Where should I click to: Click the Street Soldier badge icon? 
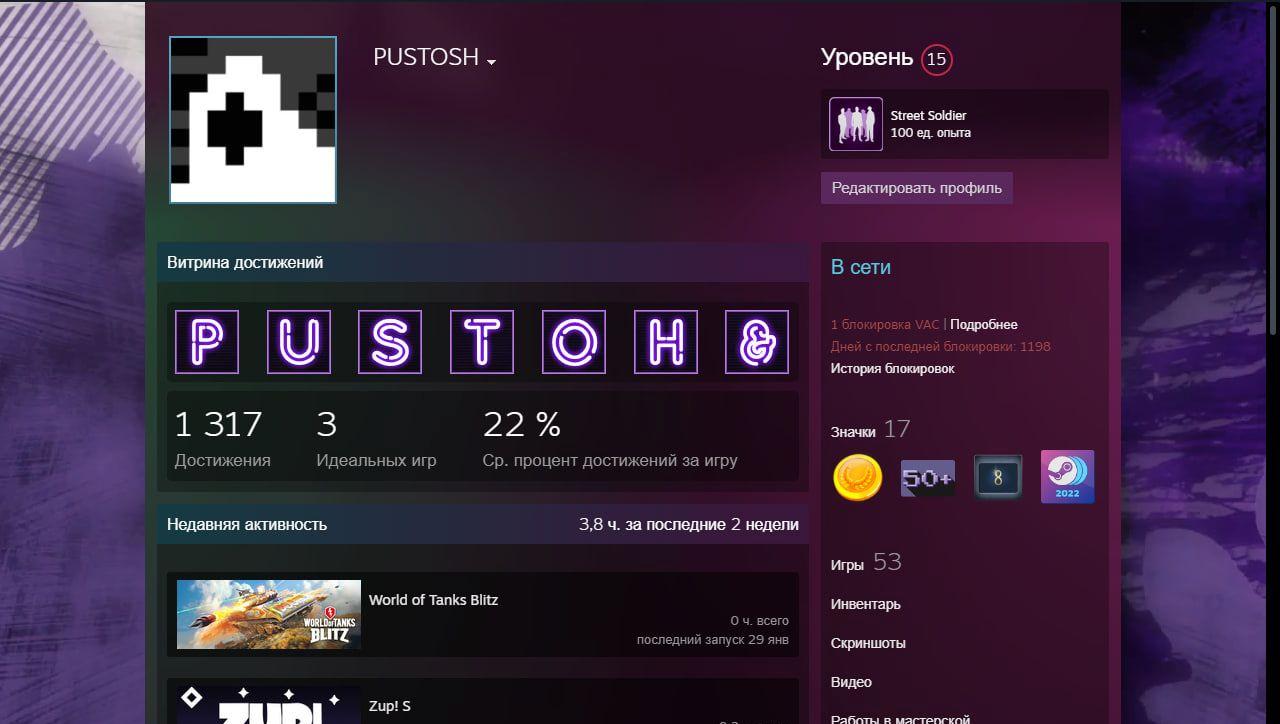(x=856, y=124)
